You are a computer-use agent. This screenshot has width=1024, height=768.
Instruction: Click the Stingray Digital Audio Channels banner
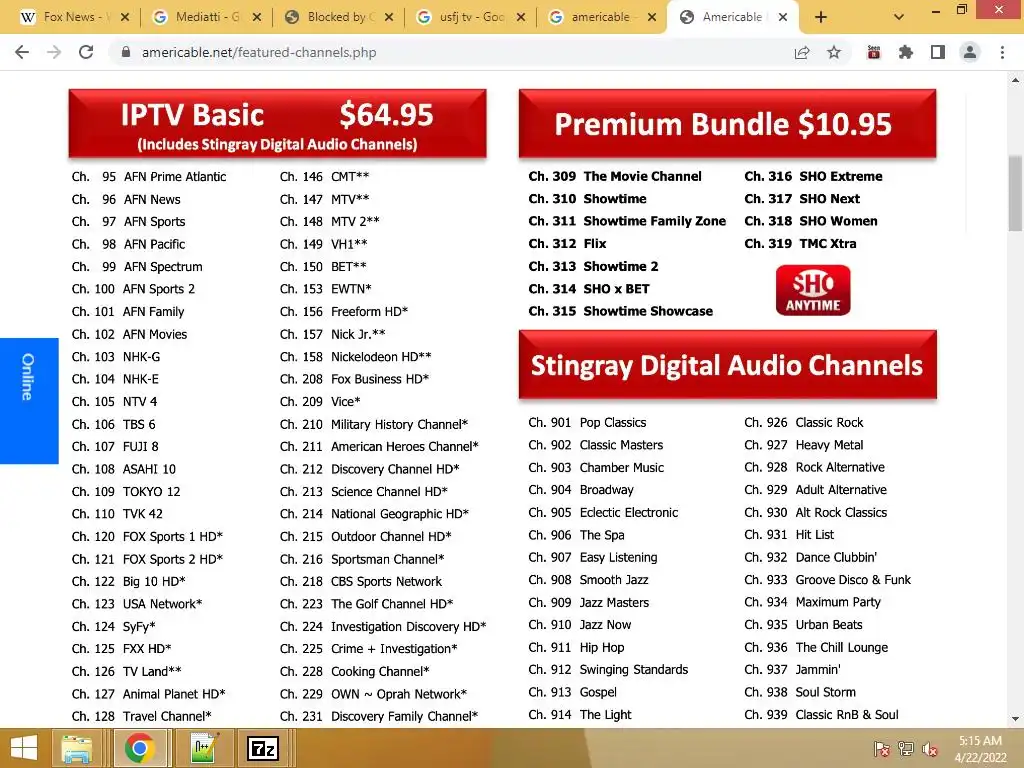tap(728, 364)
